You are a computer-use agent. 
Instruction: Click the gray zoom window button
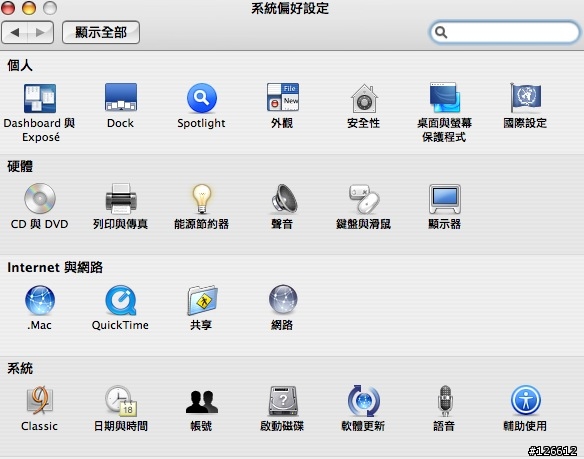pos(50,8)
